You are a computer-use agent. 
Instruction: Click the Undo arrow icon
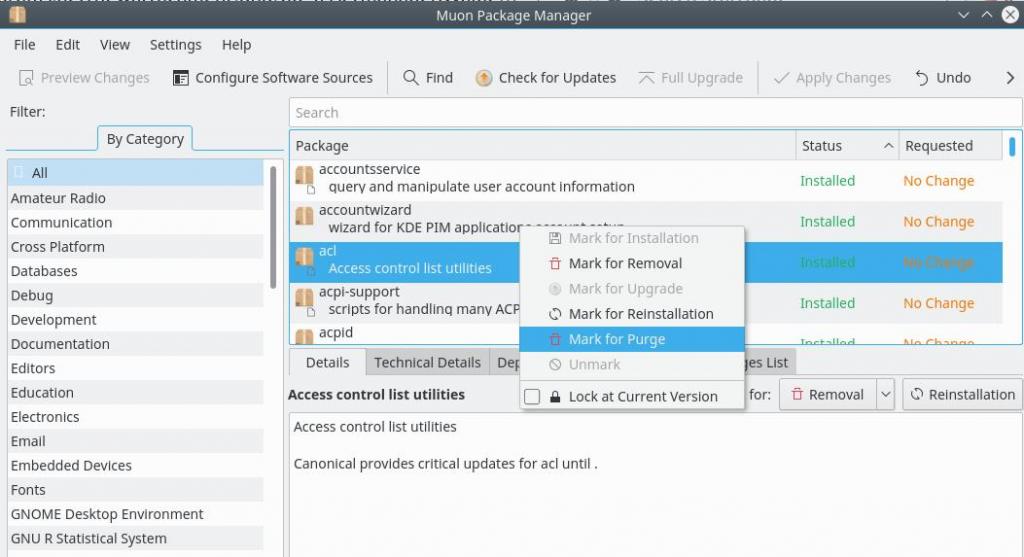[922, 78]
